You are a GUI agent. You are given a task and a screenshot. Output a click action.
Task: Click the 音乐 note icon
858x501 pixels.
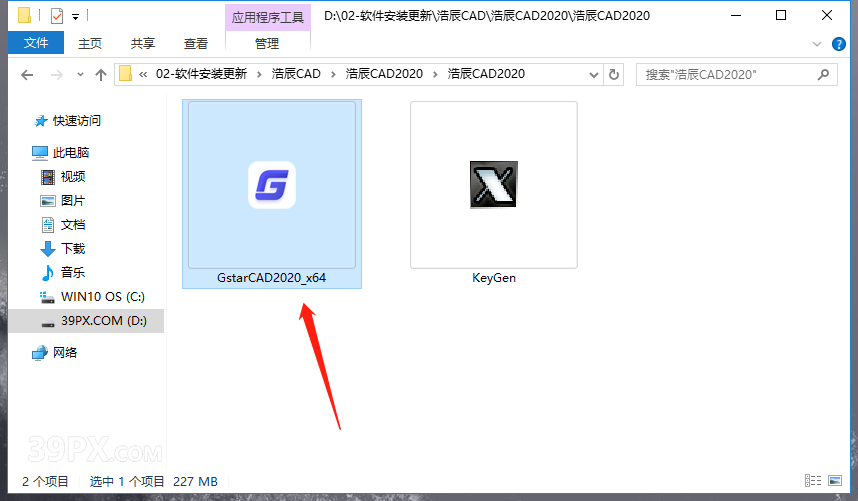(48, 272)
